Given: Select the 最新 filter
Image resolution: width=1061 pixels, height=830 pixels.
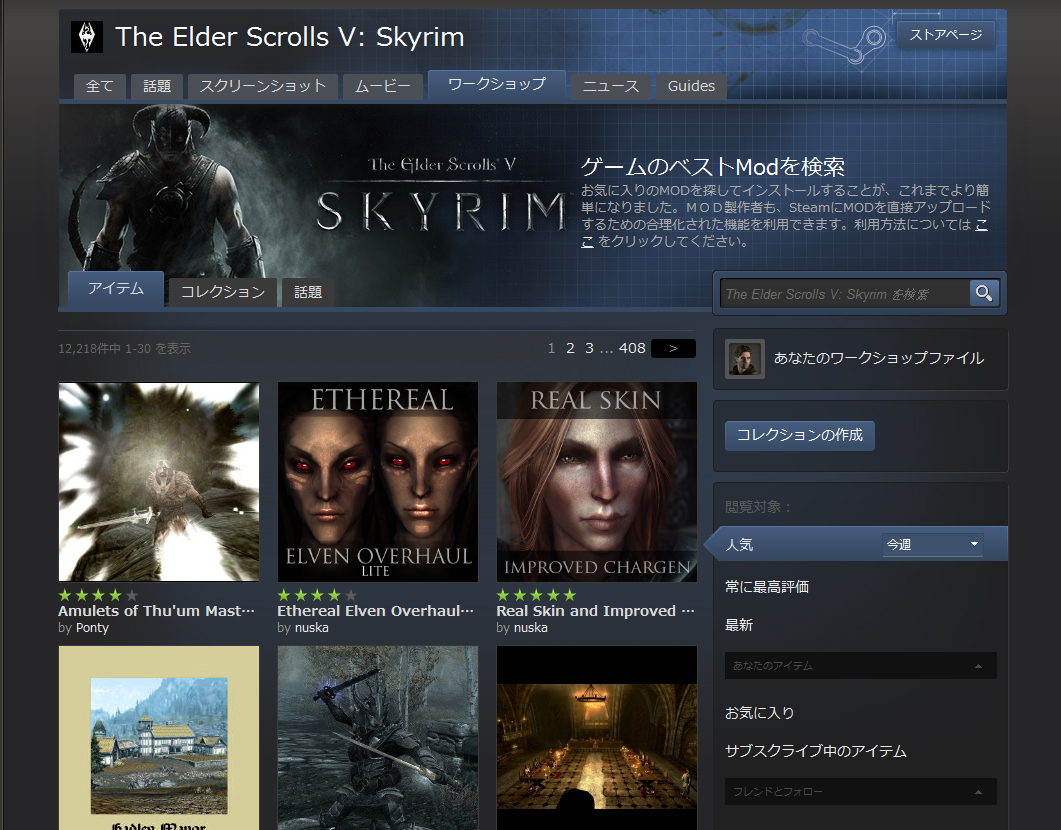Looking at the screenshot, I should (739, 625).
